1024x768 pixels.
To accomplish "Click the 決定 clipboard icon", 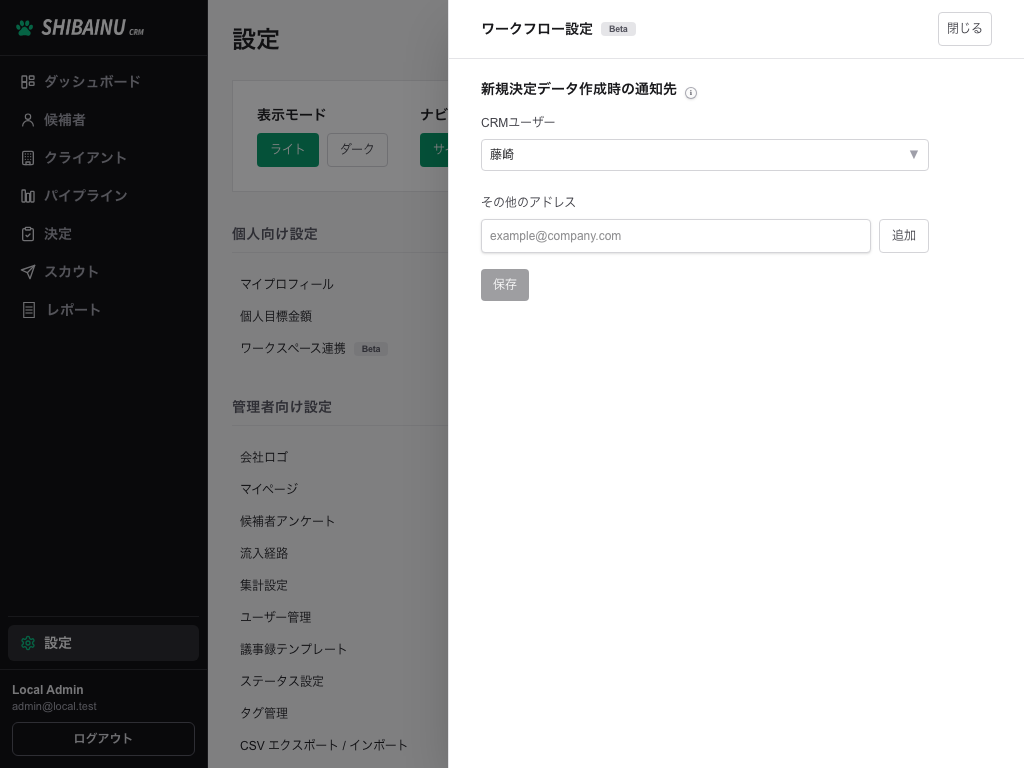I will 27,234.
